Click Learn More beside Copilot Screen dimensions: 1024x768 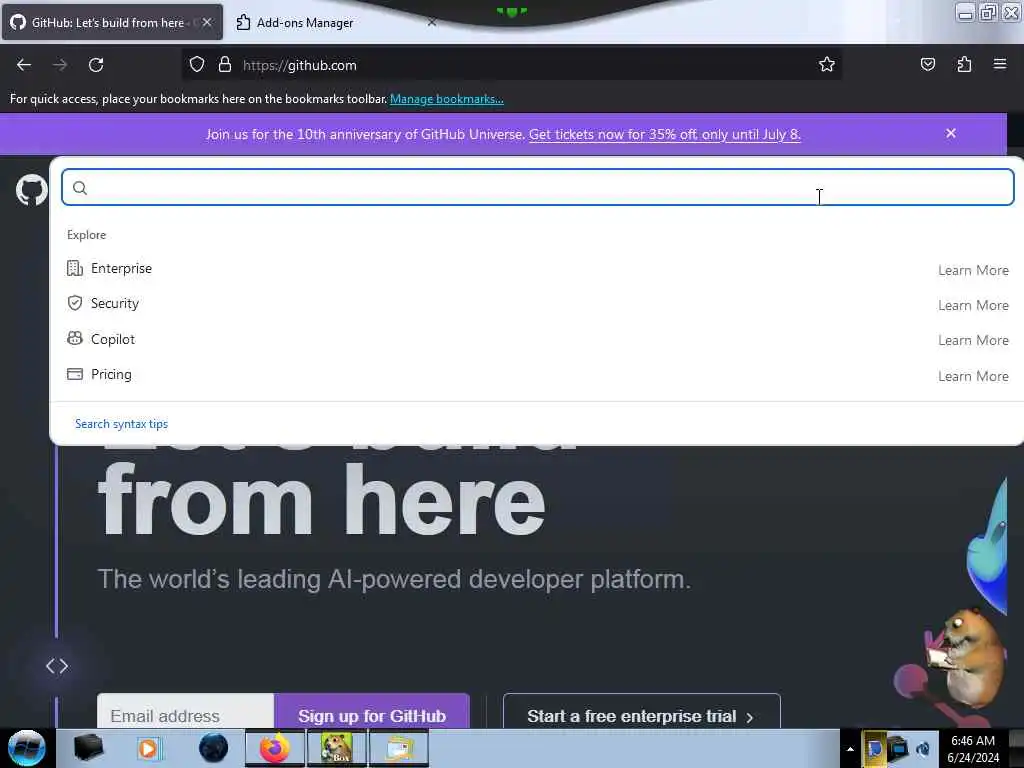(x=973, y=341)
